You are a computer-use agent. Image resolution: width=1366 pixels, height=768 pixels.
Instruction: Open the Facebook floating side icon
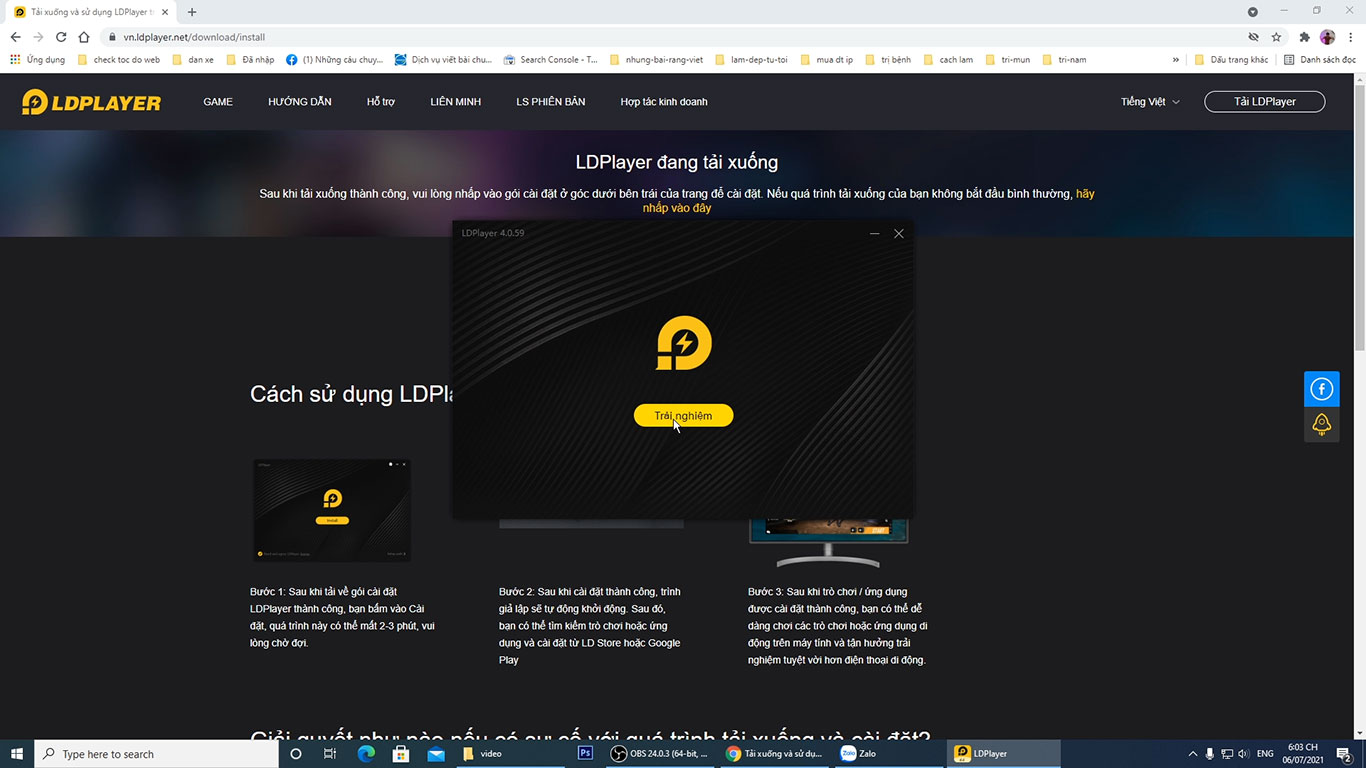click(x=1321, y=389)
